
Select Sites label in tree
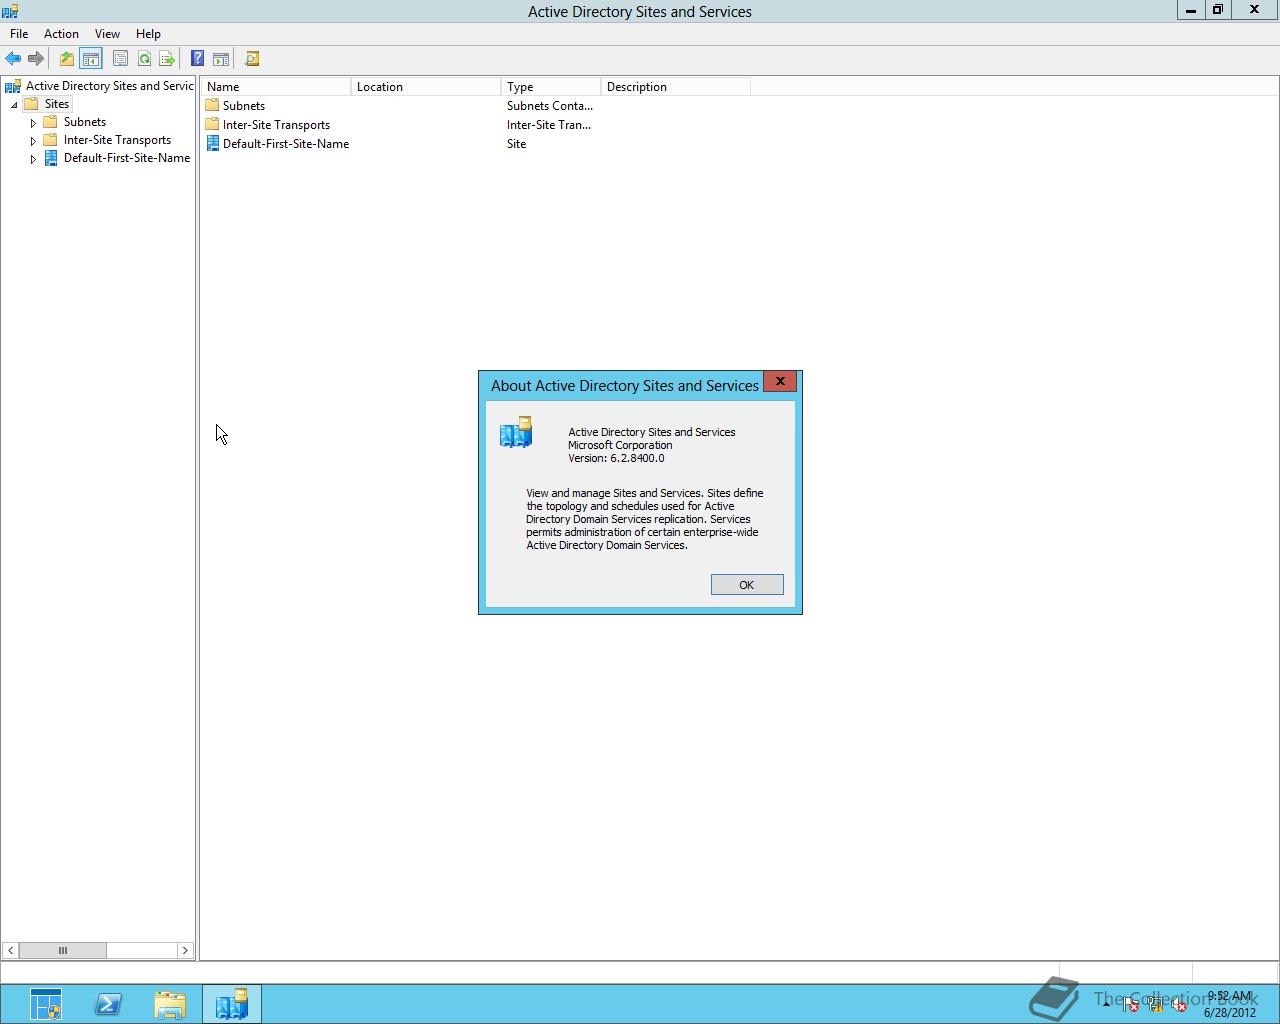click(57, 104)
